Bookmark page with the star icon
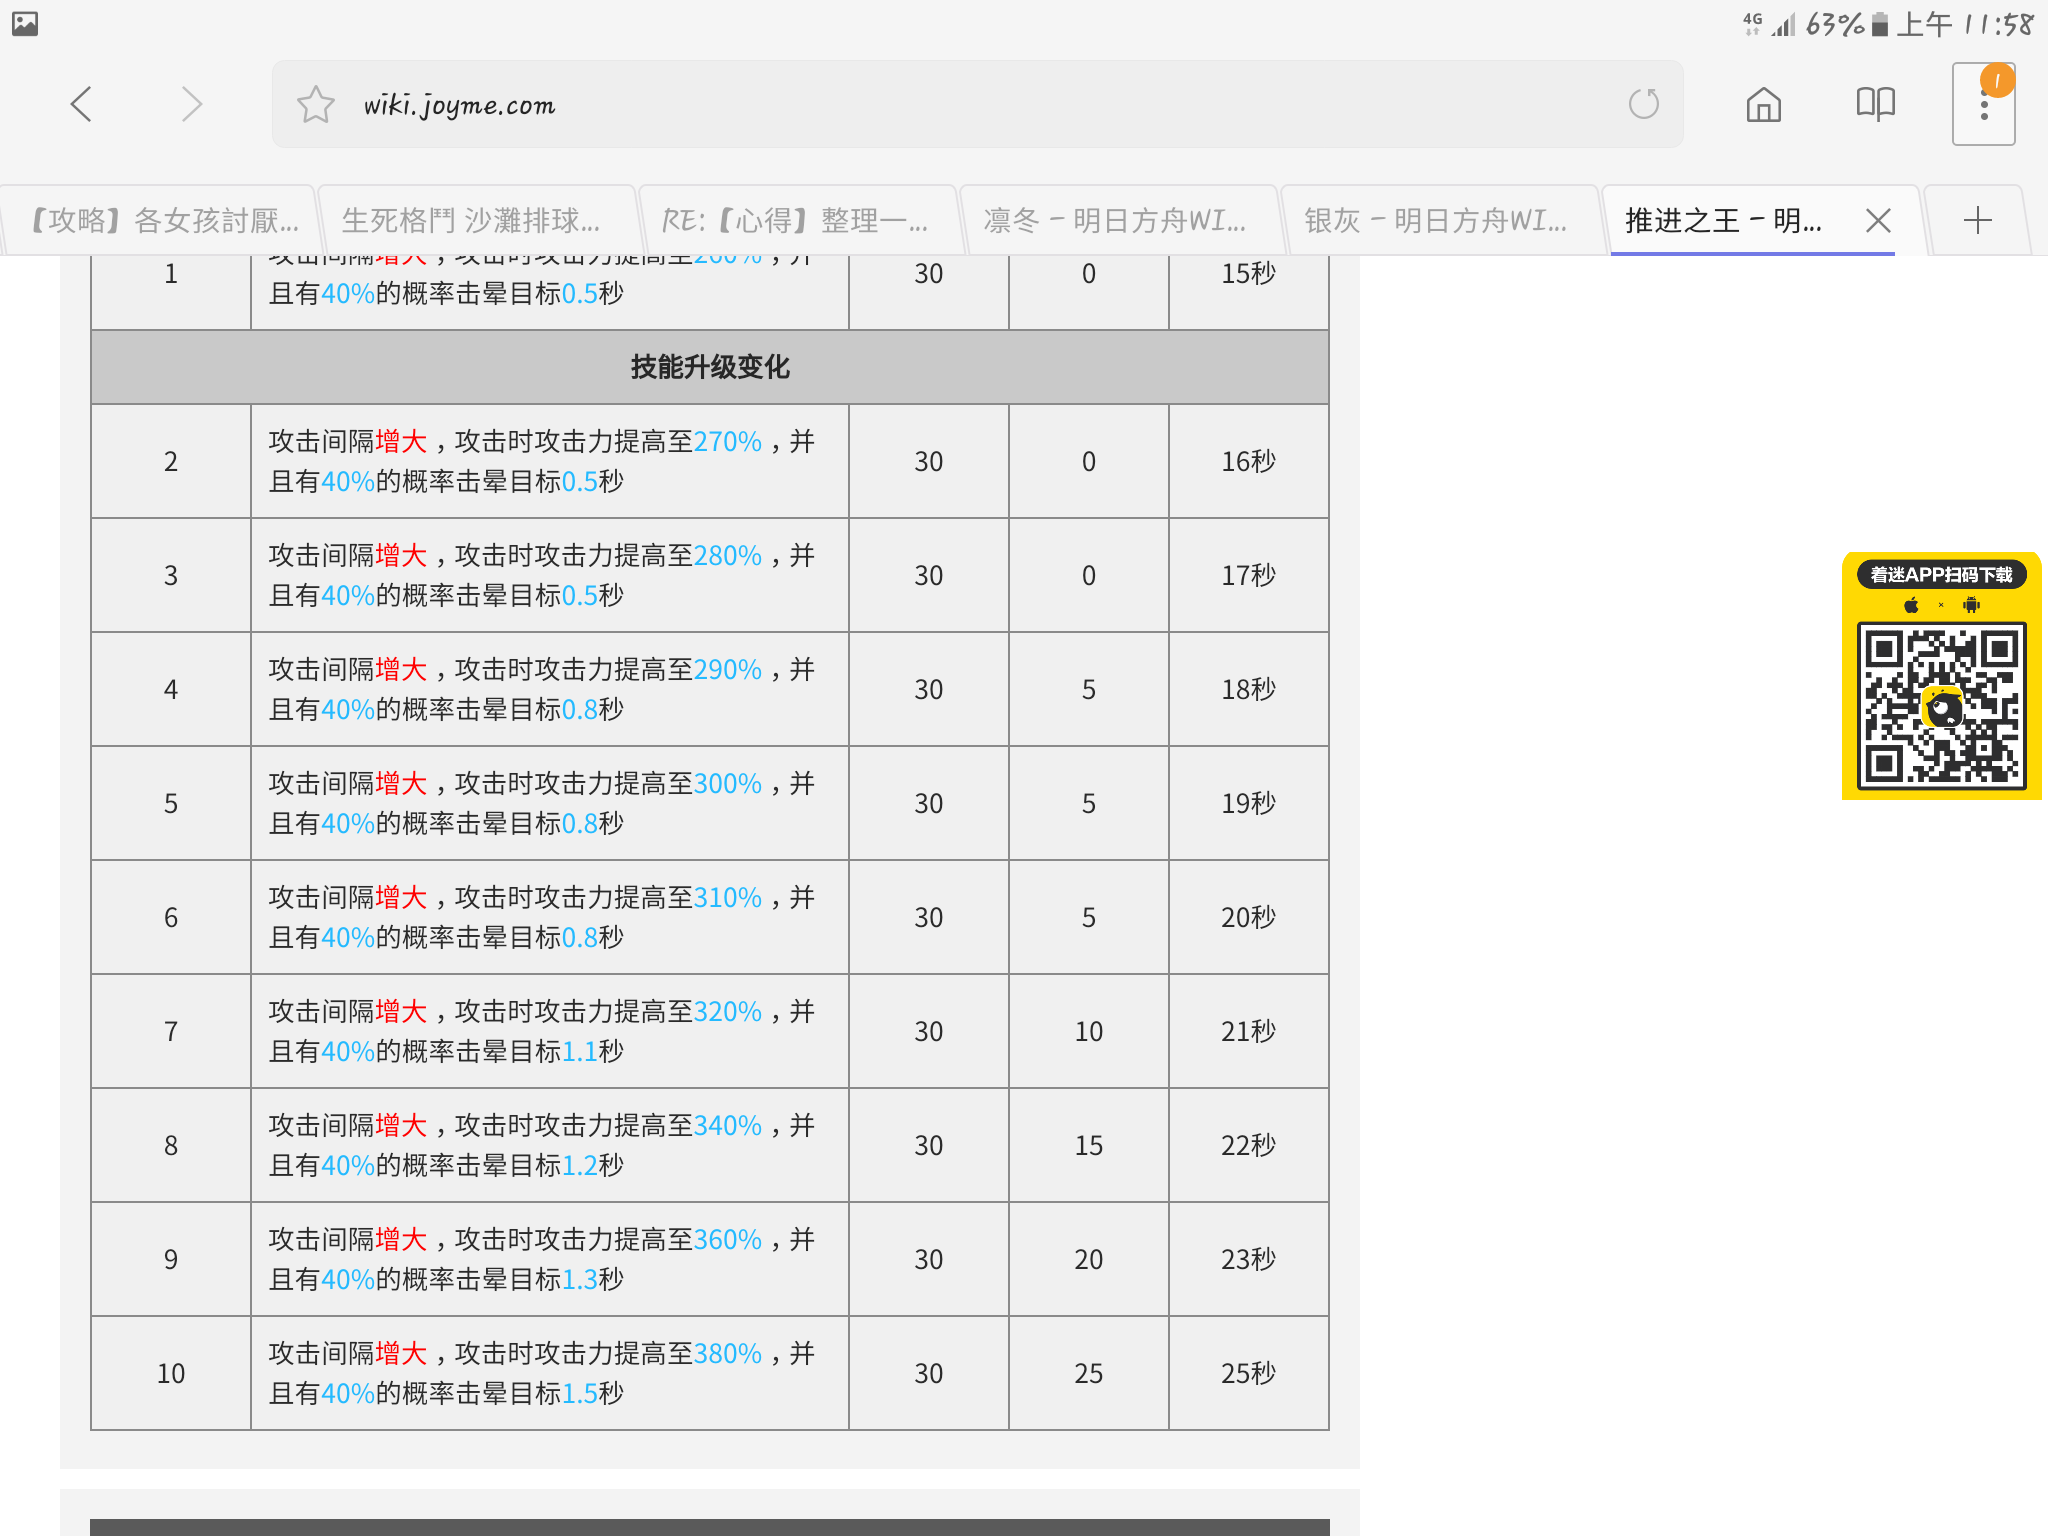2048x1536 pixels. point(315,104)
